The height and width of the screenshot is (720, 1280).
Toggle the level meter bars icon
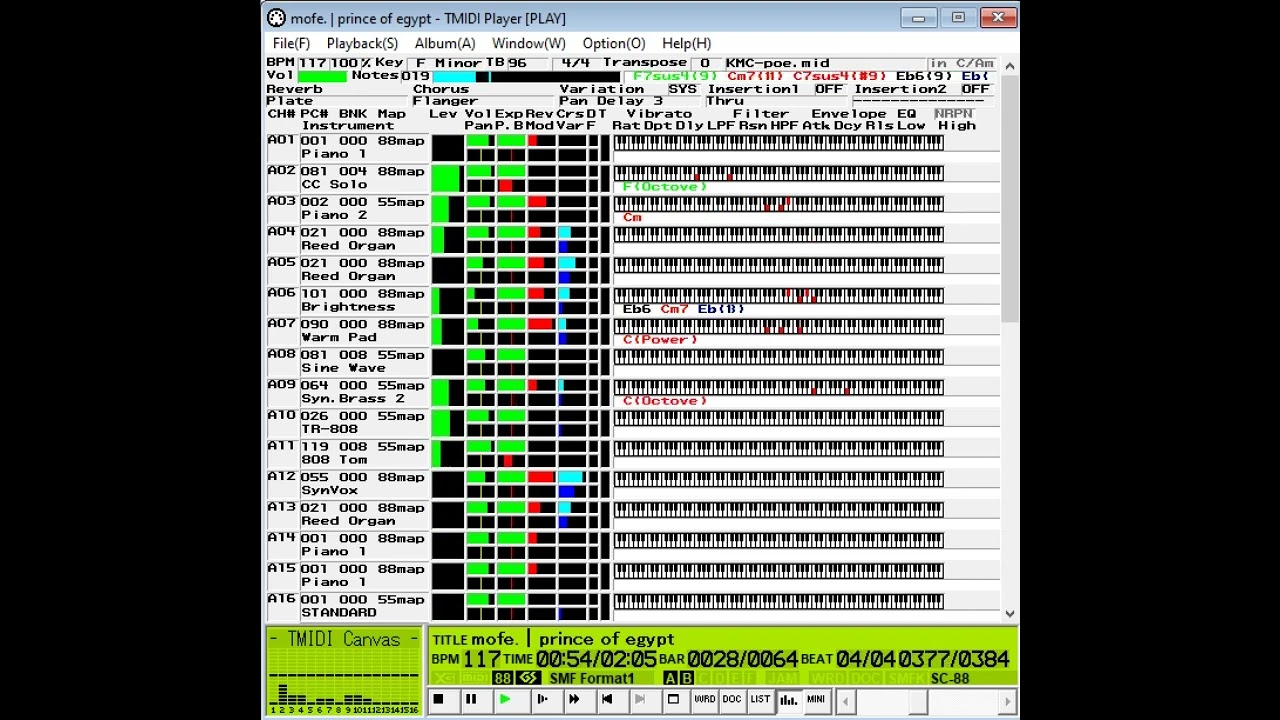pos(789,700)
